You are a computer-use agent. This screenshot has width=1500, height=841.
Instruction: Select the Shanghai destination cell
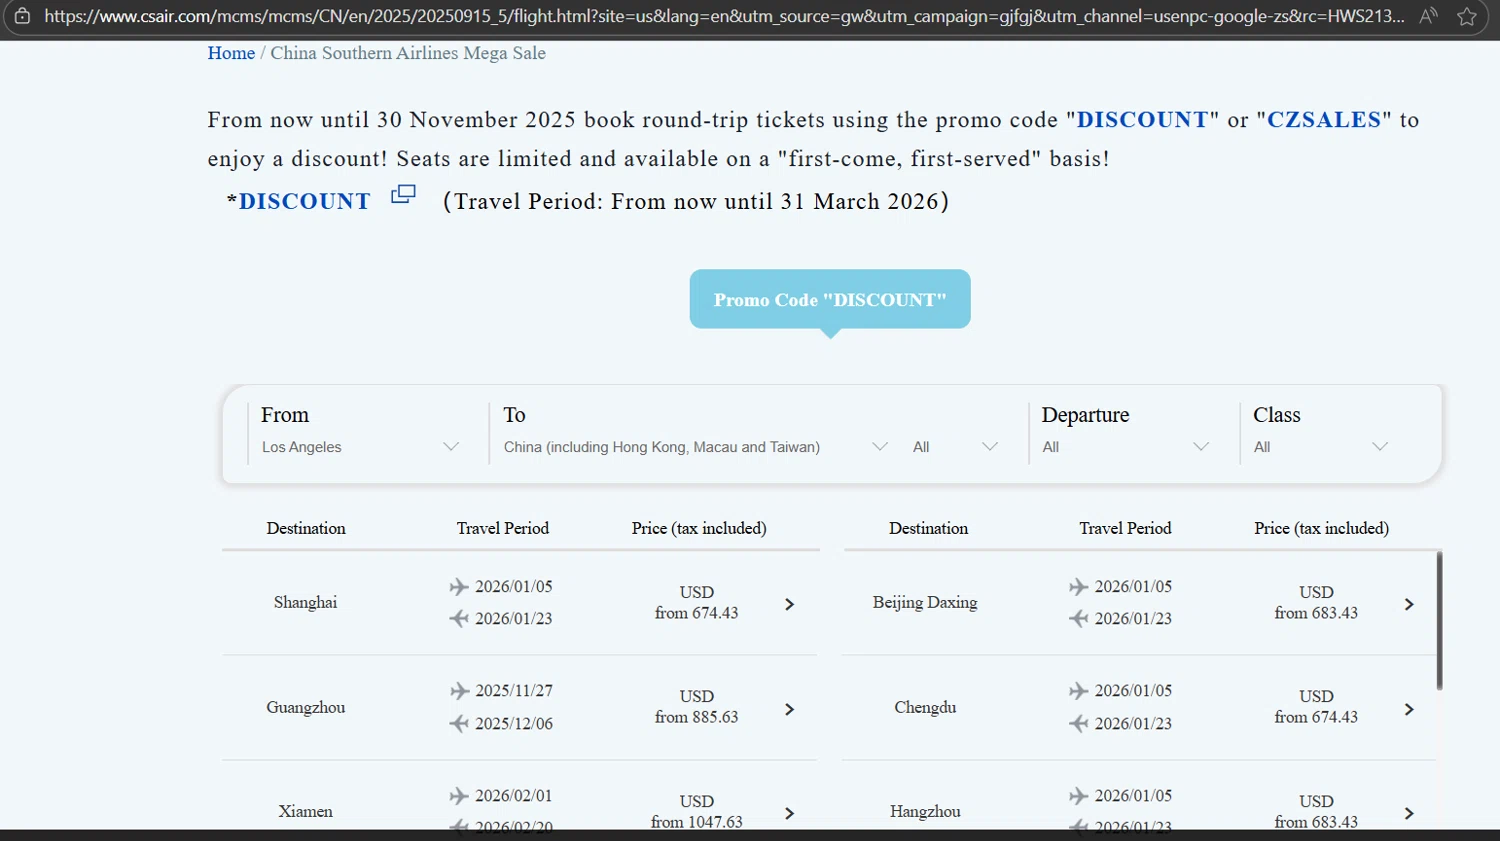tap(306, 603)
